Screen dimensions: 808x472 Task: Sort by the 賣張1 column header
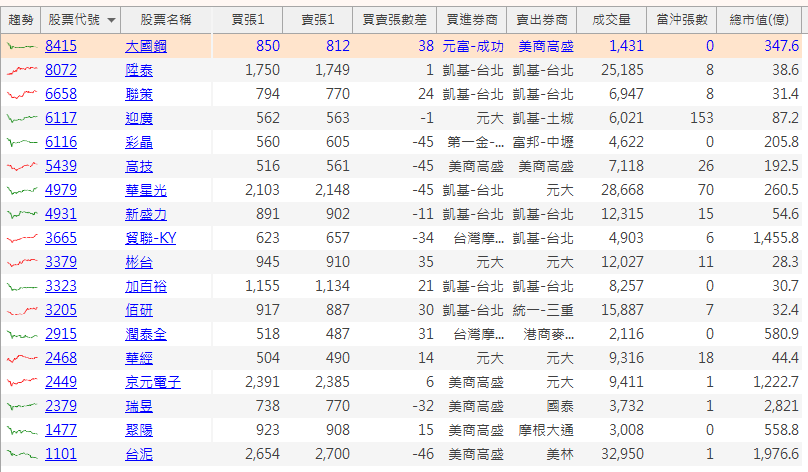[x=317, y=20]
